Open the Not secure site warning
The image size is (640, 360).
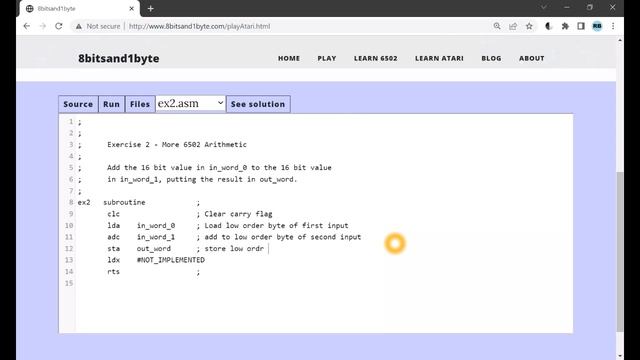[x=98, y=26]
